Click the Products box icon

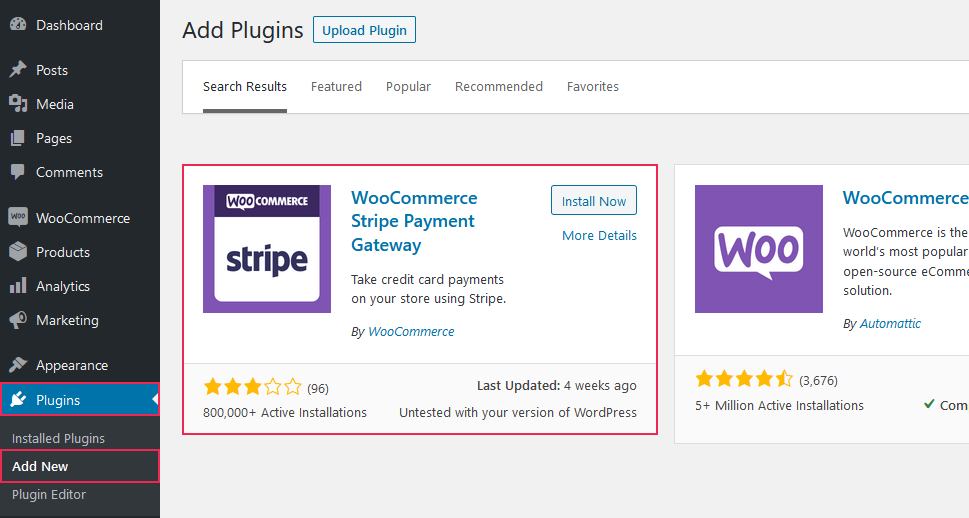[18, 251]
